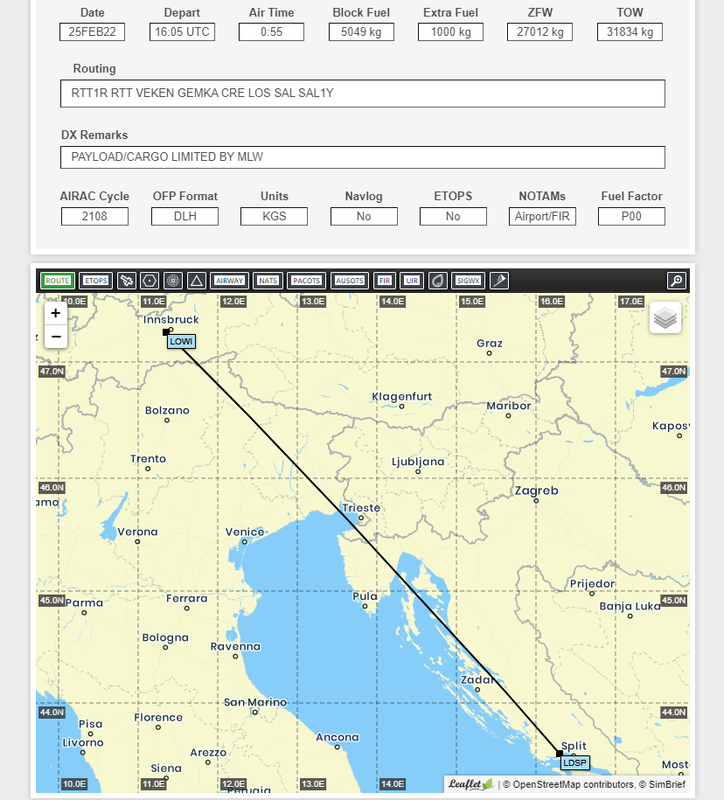724x800 pixels.
Task: Click the Zagreb city label on map
Action: pyautogui.click(x=536, y=491)
